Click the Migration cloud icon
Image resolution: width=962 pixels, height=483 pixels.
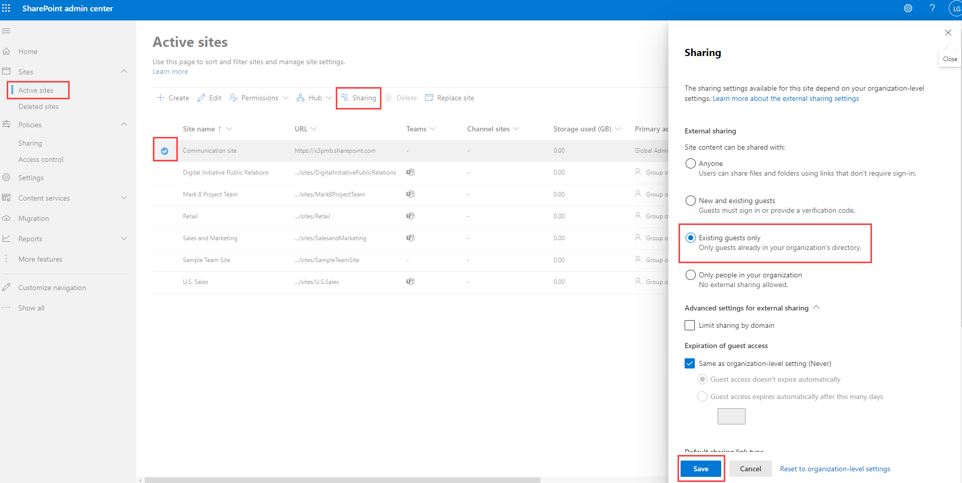tap(6, 218)
